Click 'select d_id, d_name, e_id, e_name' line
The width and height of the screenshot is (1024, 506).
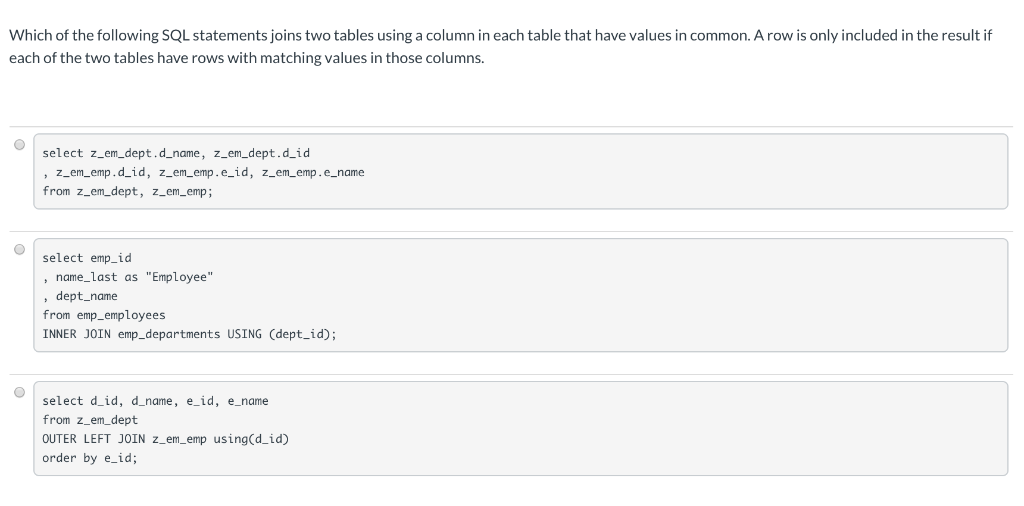click(155, 401)
